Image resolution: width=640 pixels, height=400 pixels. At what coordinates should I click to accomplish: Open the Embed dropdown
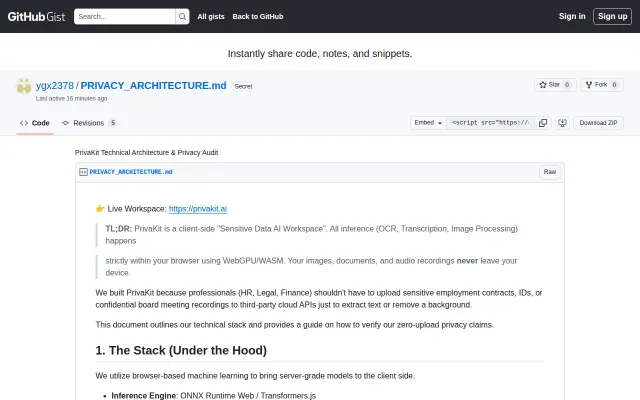(428, 123)
